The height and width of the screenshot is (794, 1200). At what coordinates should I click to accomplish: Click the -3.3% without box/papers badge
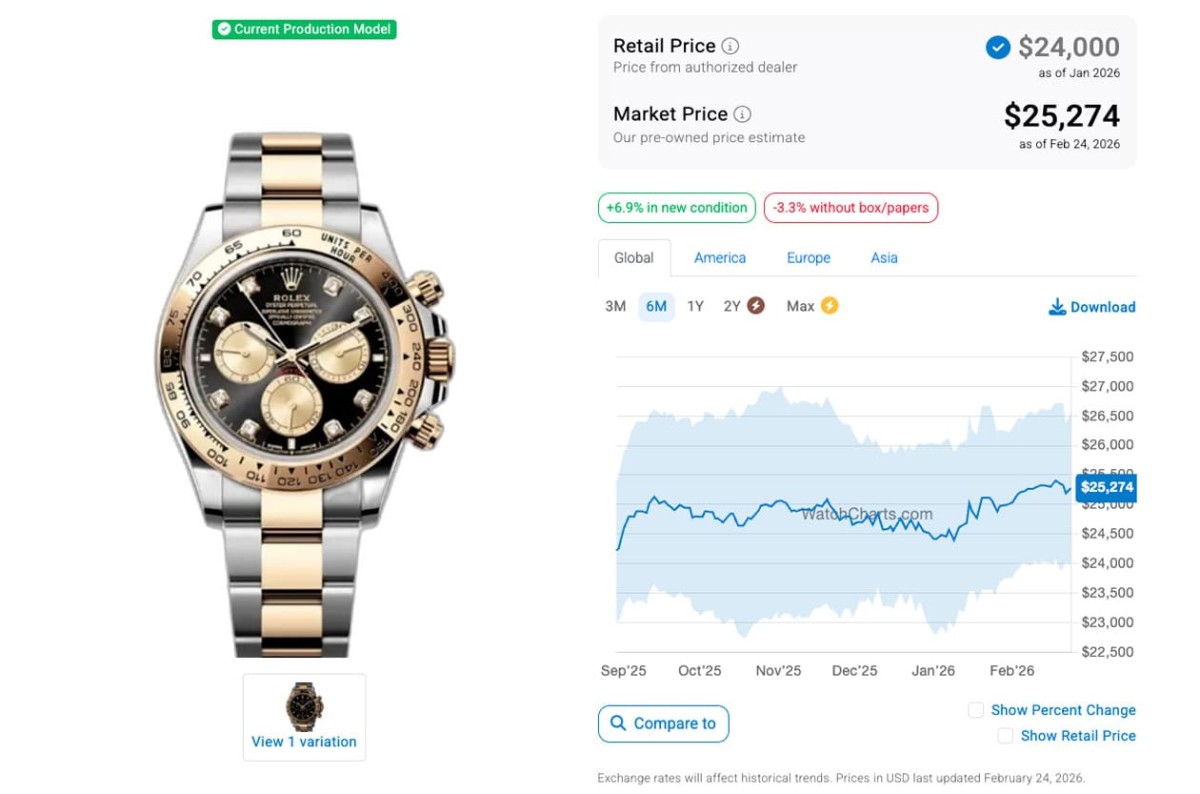coord(851,208)
